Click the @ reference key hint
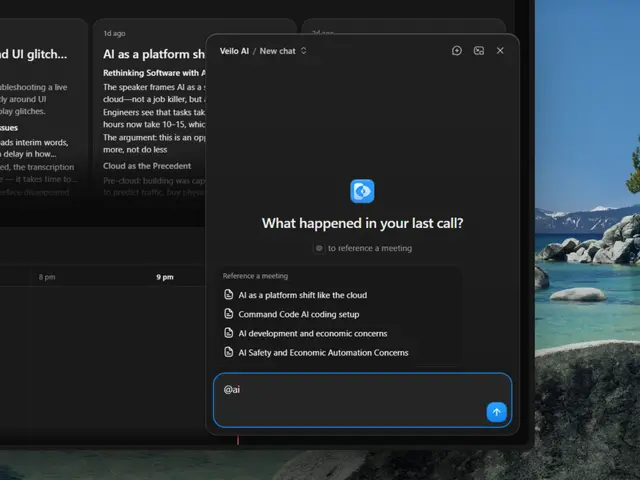The image size is (640, 480). (319, 248)
